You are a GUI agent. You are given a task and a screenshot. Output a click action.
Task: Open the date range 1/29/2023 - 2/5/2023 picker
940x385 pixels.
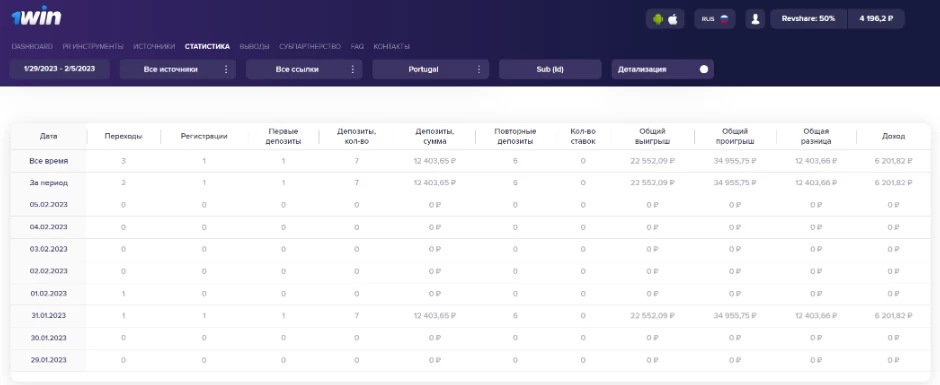click(x=59, y=69)
